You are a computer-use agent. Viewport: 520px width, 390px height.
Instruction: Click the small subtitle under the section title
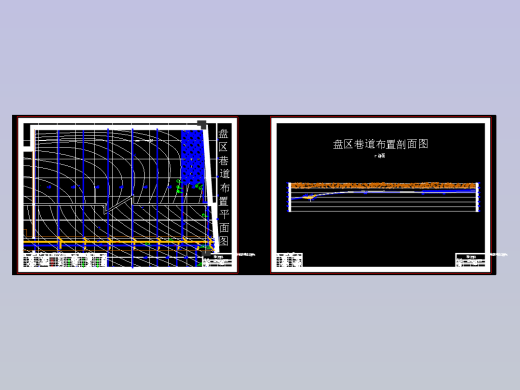[380, 155]
